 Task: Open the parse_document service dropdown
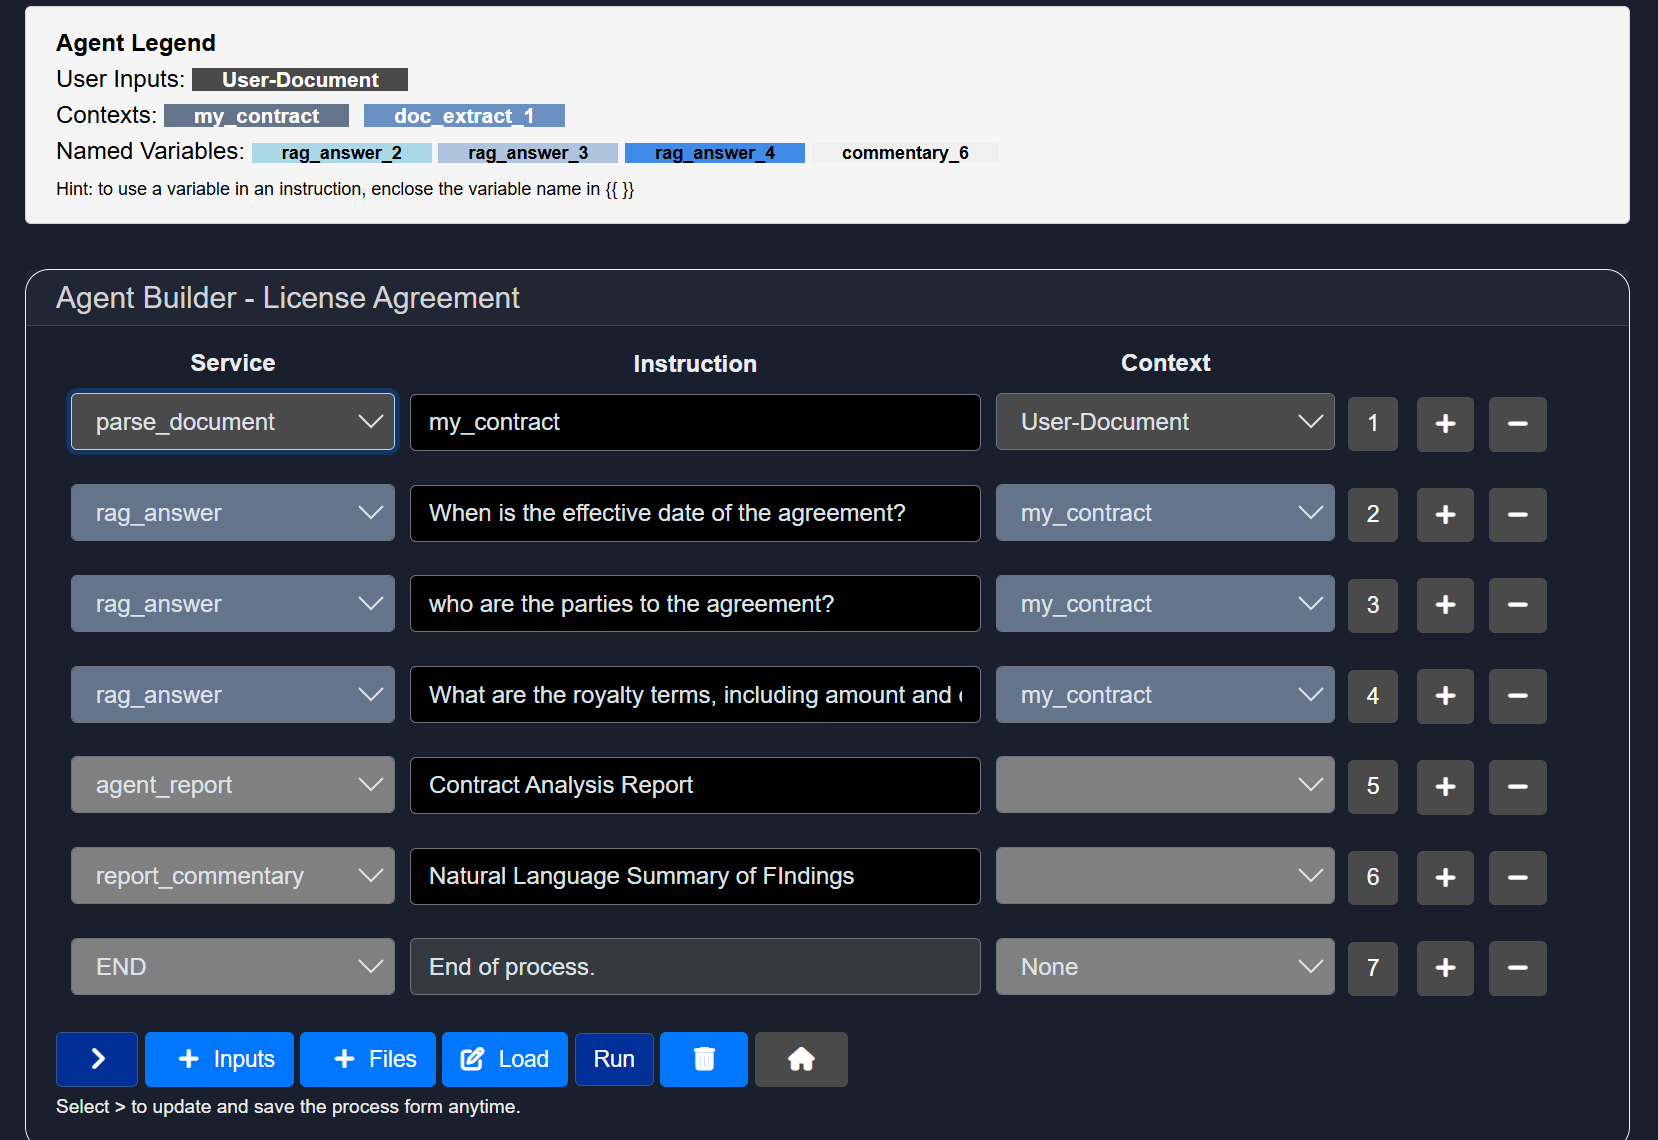[233, 422]
